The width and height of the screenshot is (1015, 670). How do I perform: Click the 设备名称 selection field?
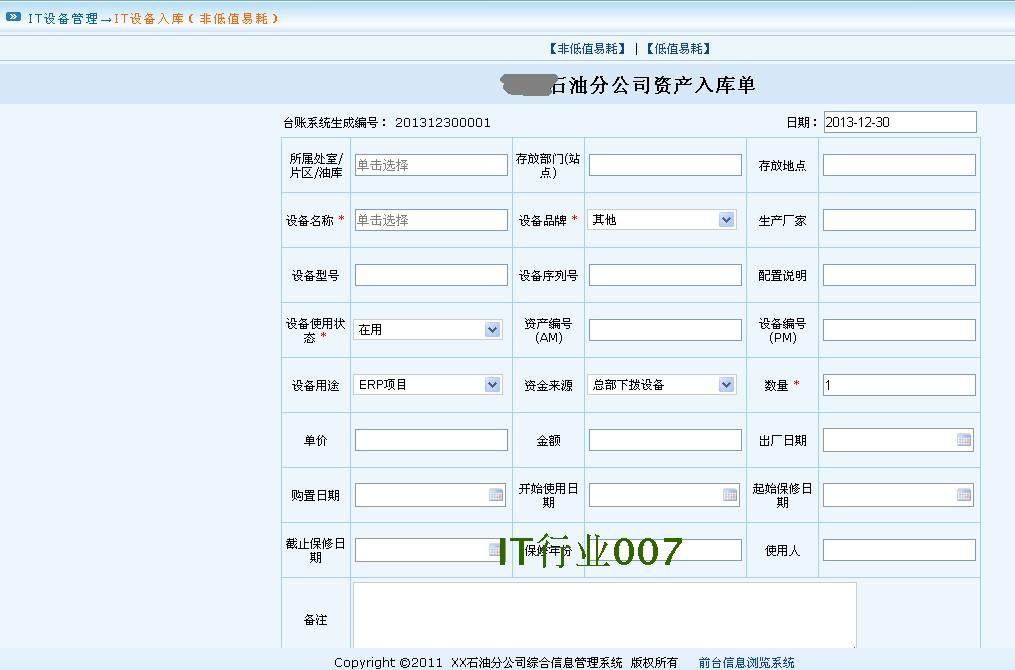click(x=431, y=220)
